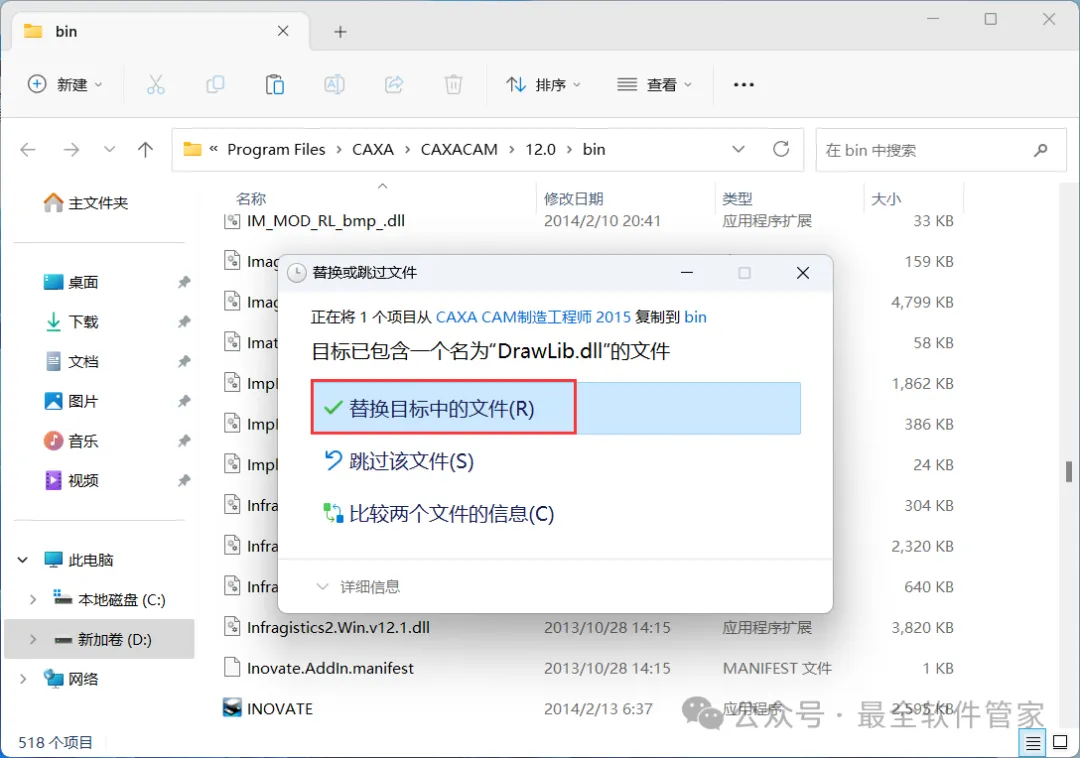Close the bin tab

click(x=283, y=31)
